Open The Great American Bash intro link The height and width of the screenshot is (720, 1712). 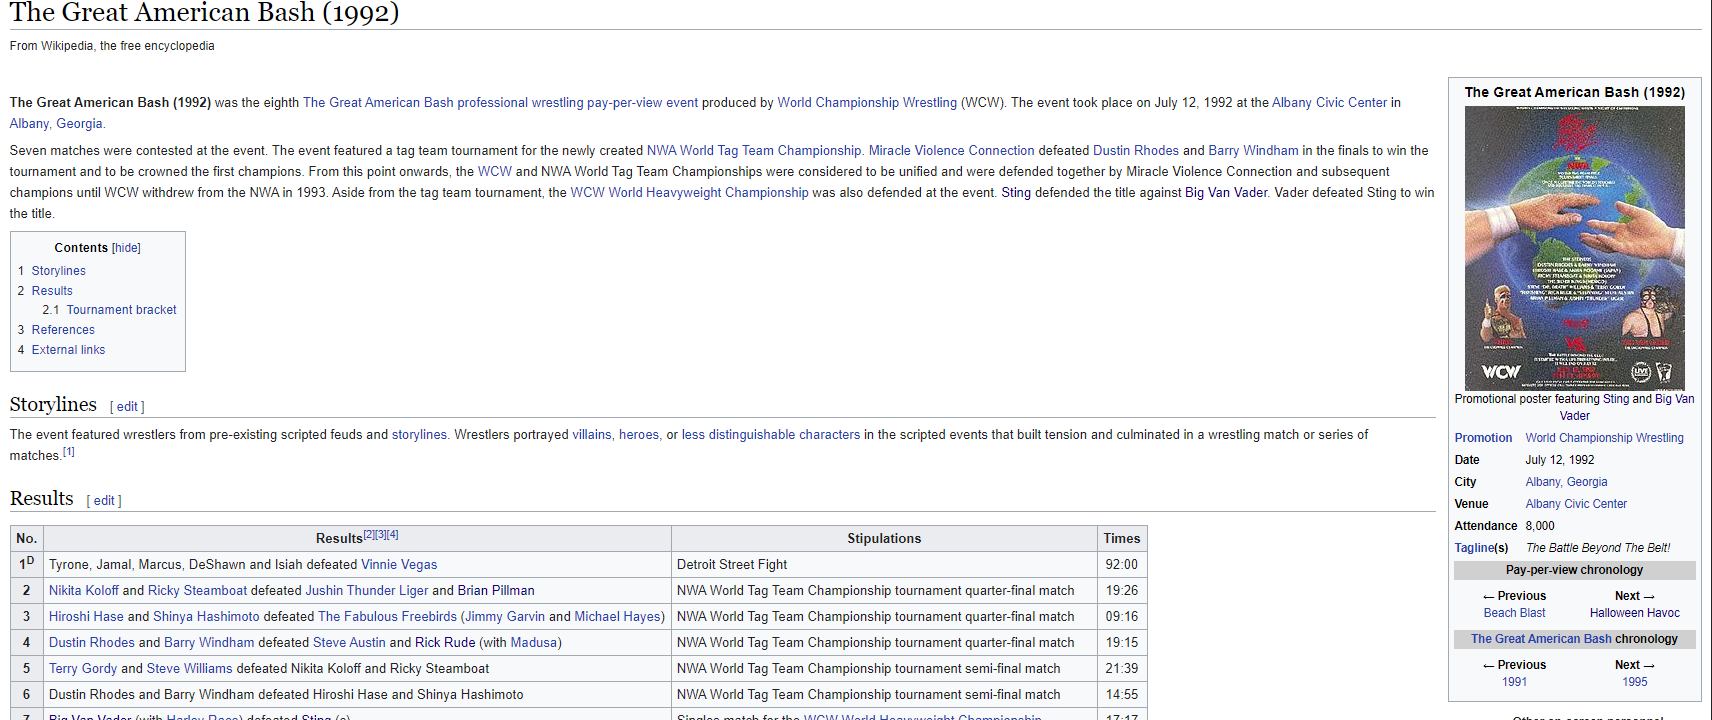[378, 103]
